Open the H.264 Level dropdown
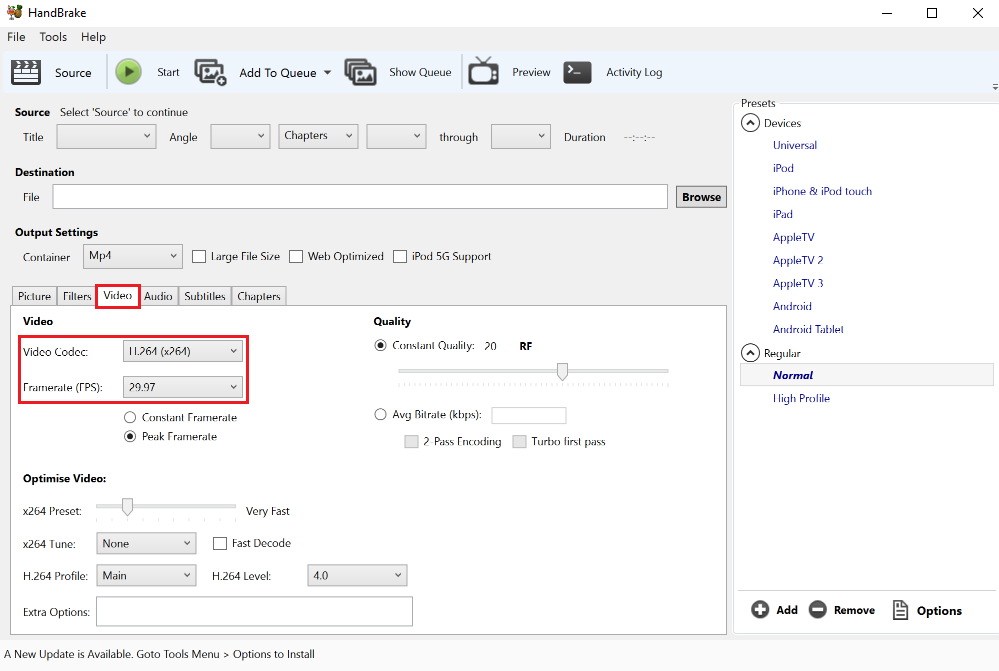This screenshot has height=671, width=999. point(357,575)
